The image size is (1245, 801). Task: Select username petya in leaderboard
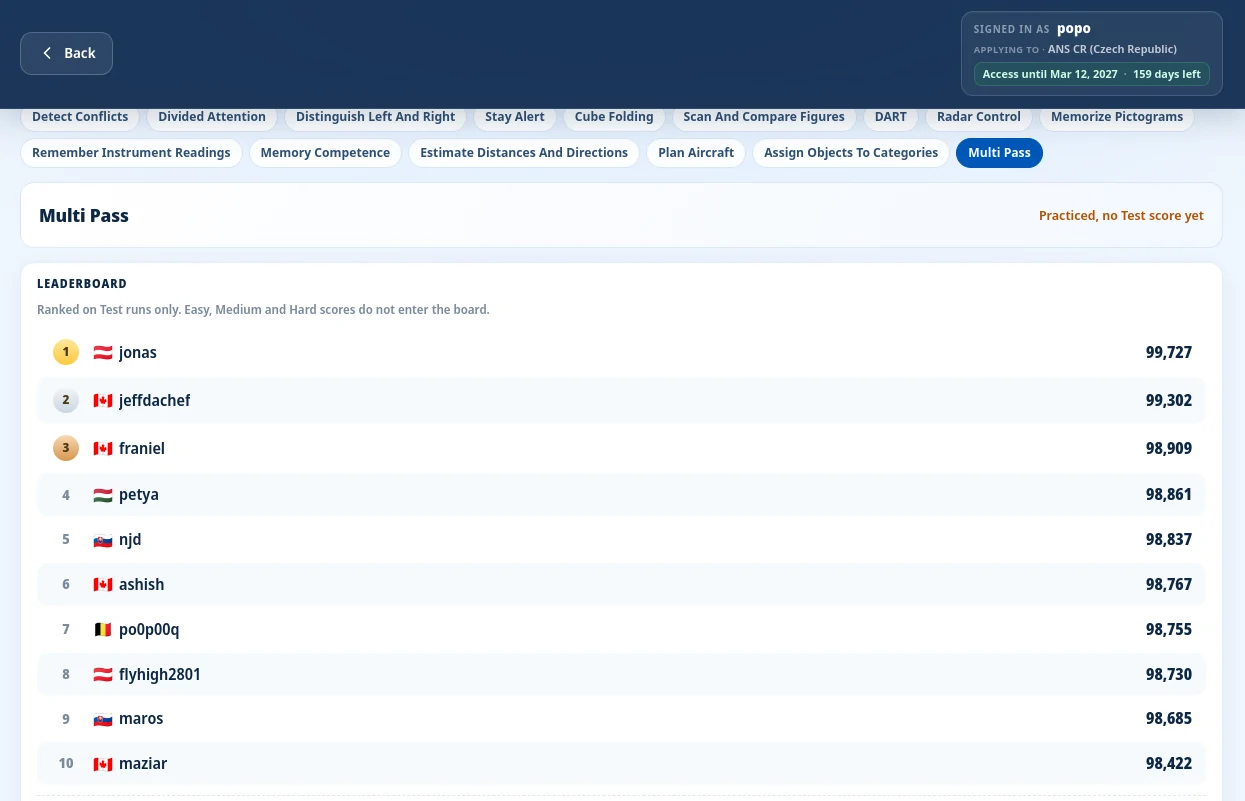[x=139, y=494]
